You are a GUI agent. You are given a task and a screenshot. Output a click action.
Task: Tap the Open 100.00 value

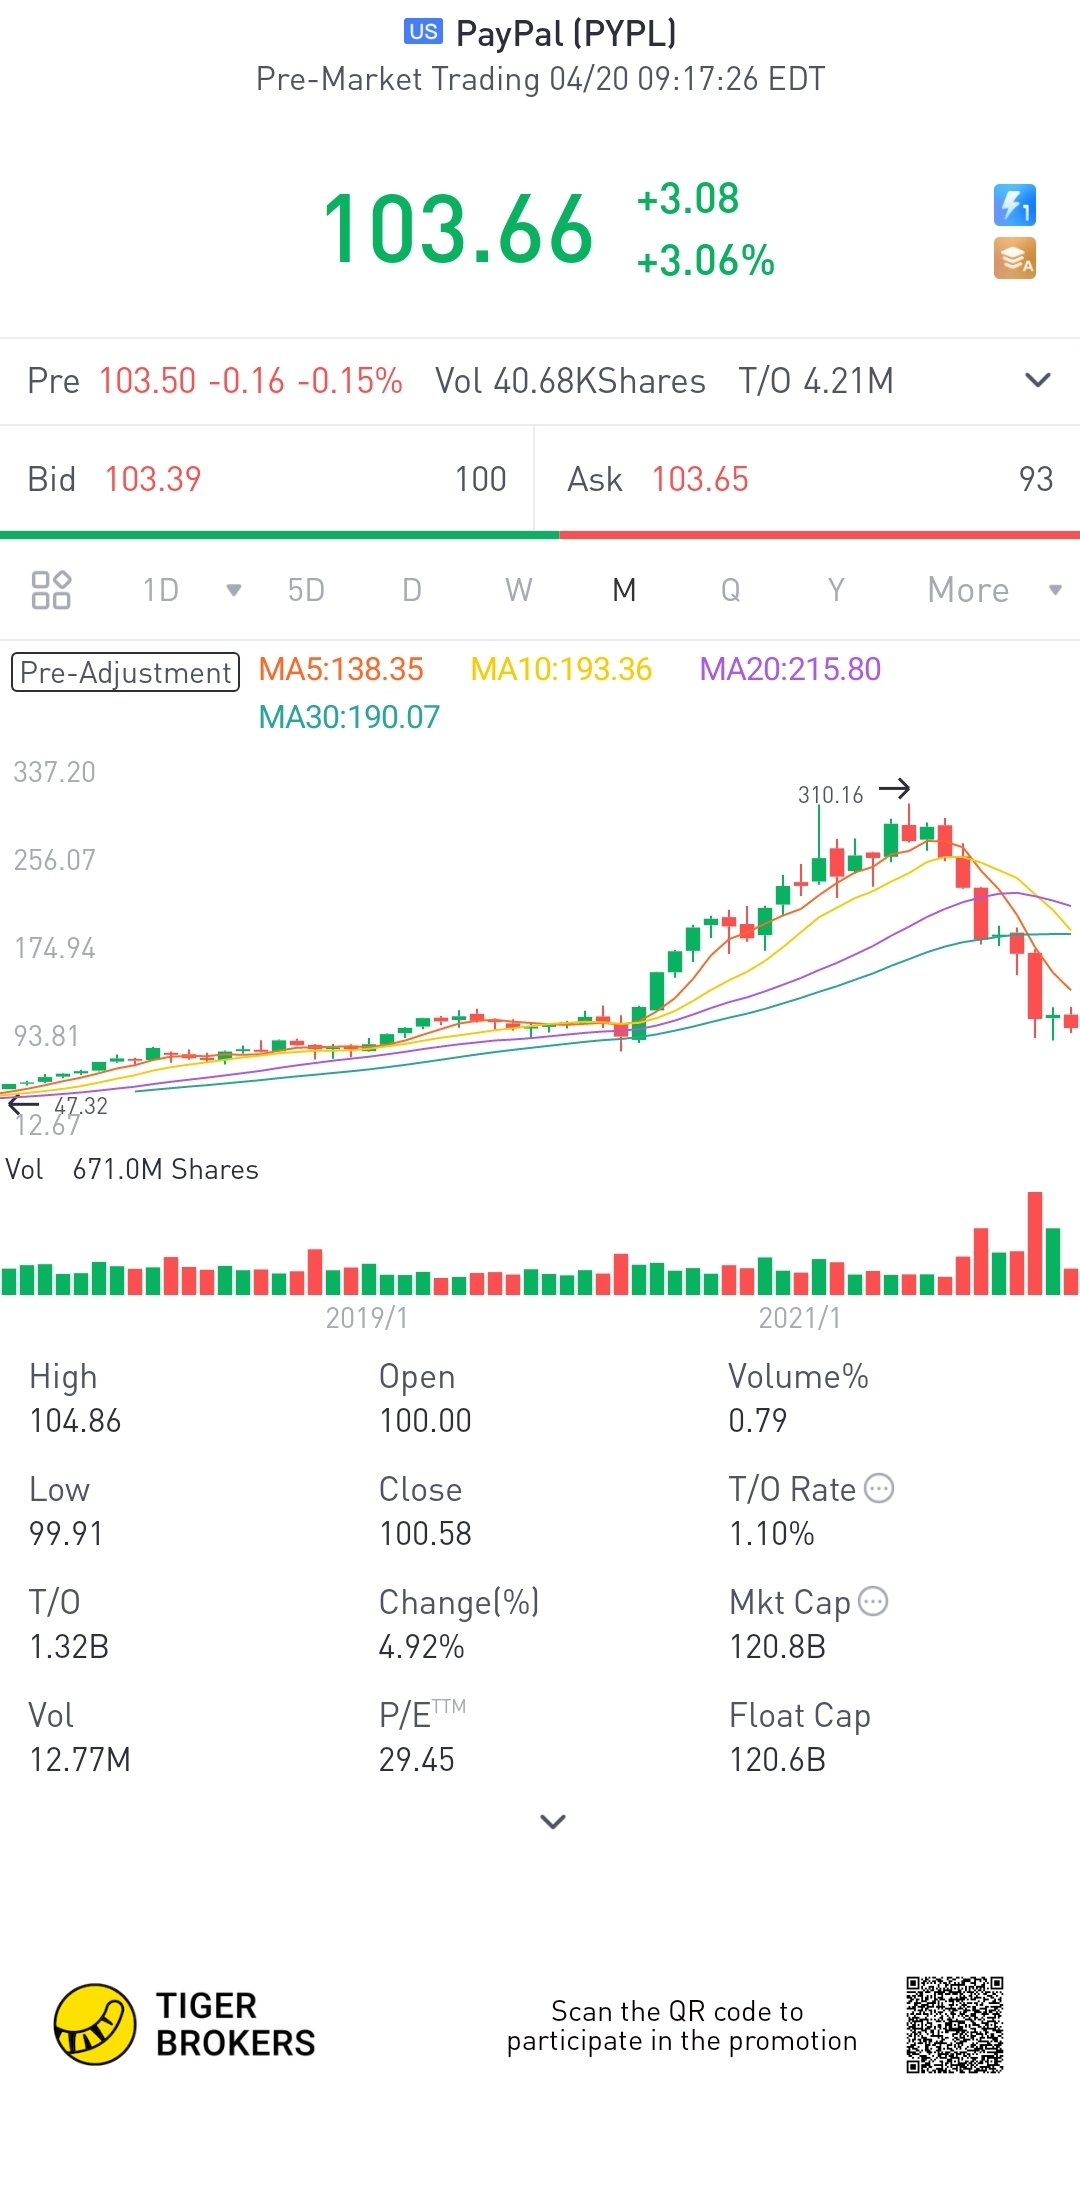(425, 1420)
